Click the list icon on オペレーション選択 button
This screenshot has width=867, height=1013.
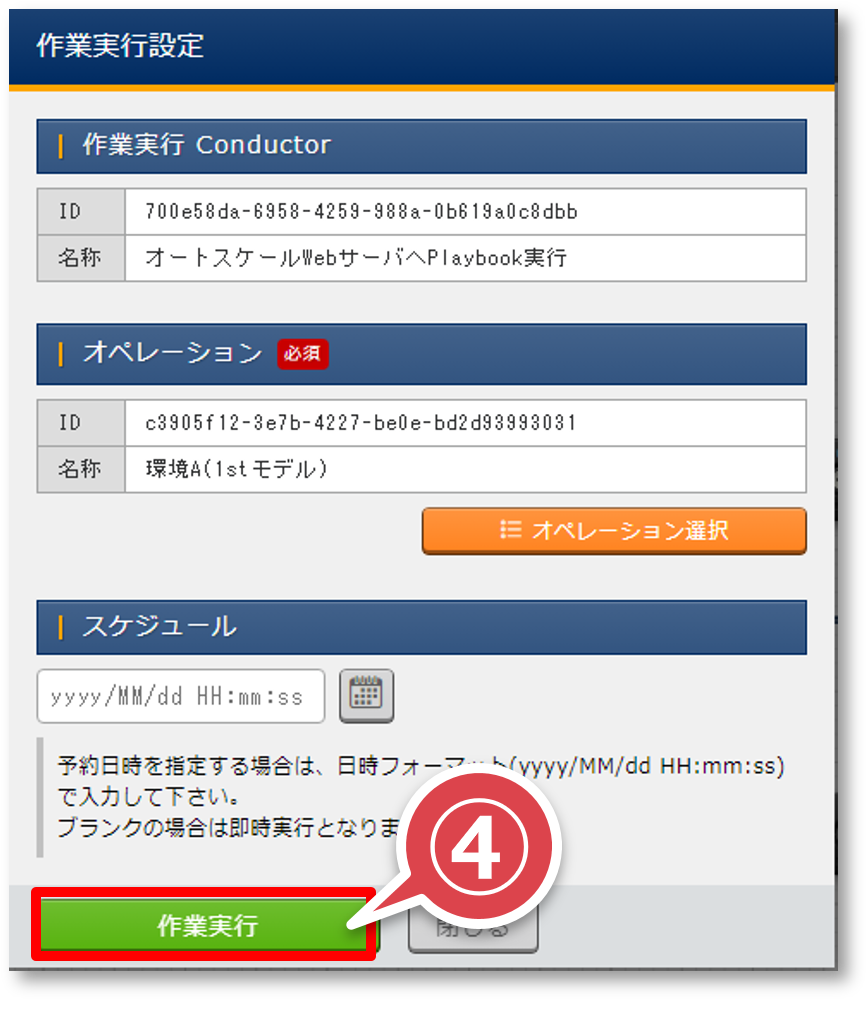[x=510, y=530]
